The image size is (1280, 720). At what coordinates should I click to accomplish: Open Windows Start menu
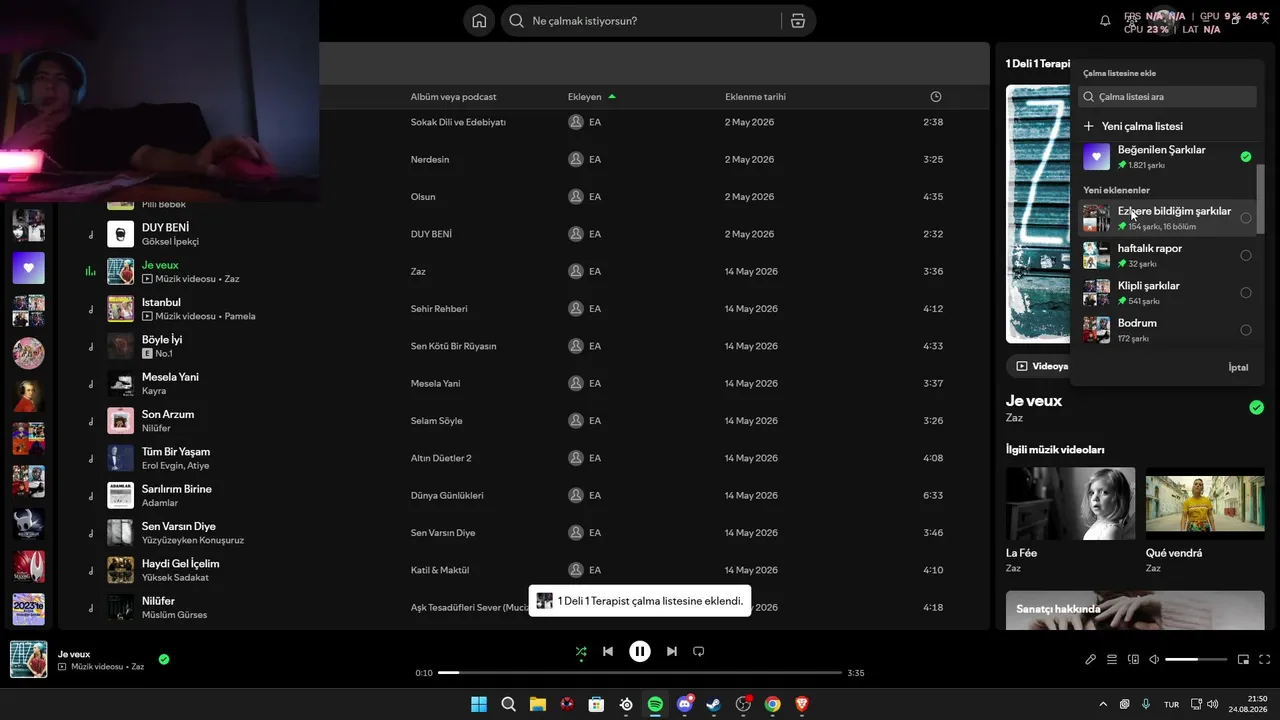pos(479,704)
